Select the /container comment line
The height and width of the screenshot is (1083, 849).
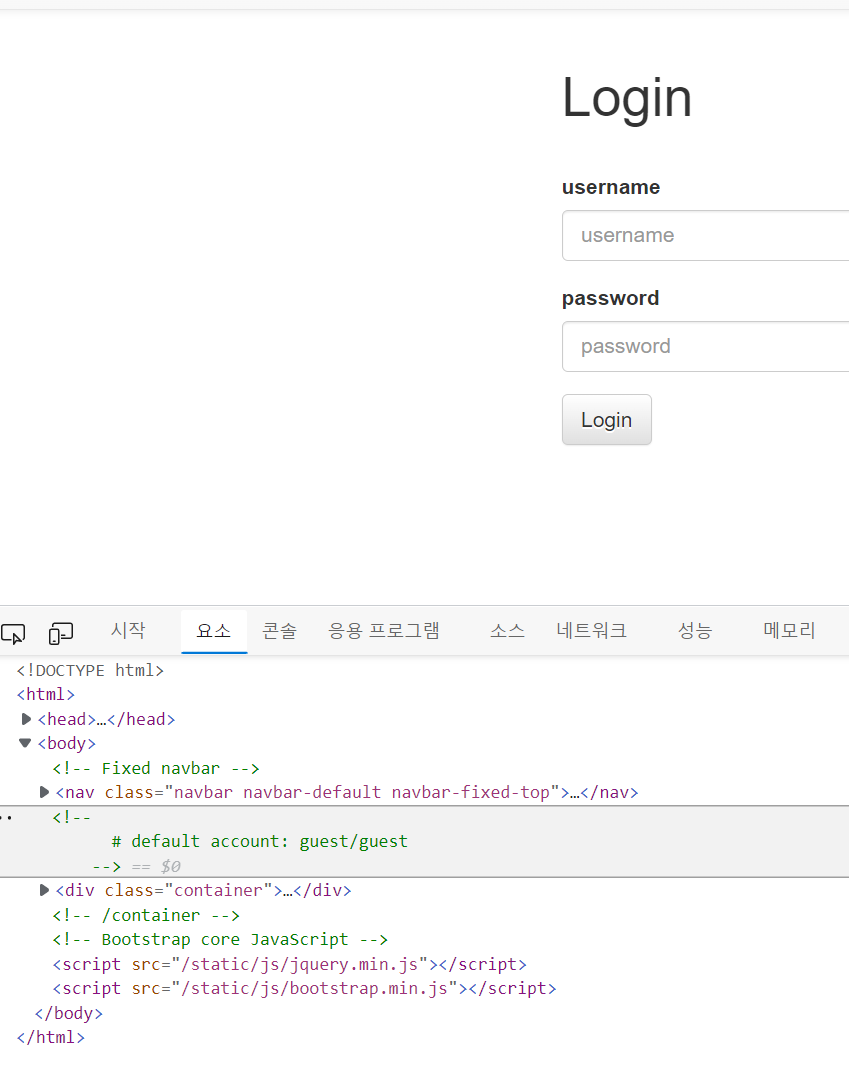click(146, 915)
